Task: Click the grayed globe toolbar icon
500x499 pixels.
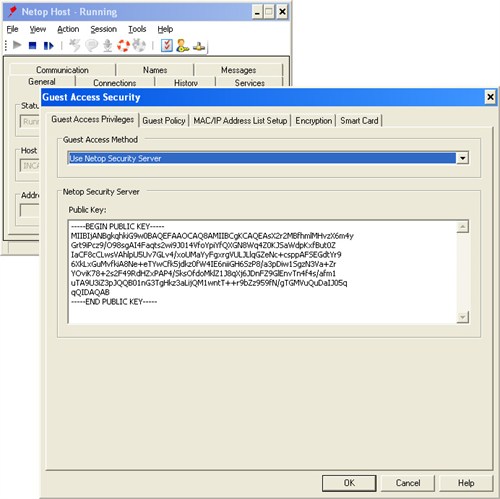Action: 139,45
